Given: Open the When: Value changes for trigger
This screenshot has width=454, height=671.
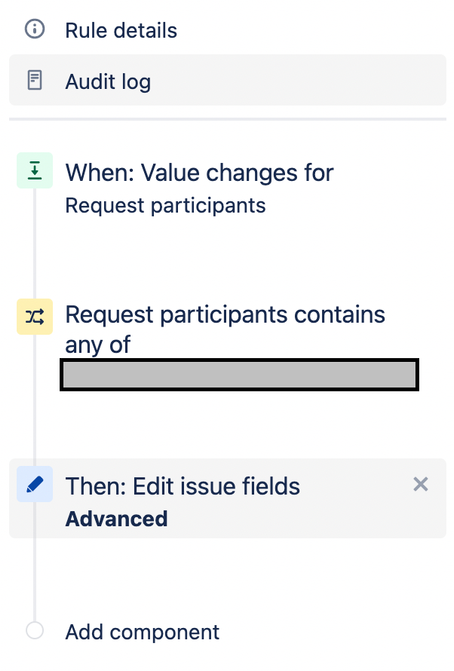Looking at the screenshot, I should click(199, 173).
